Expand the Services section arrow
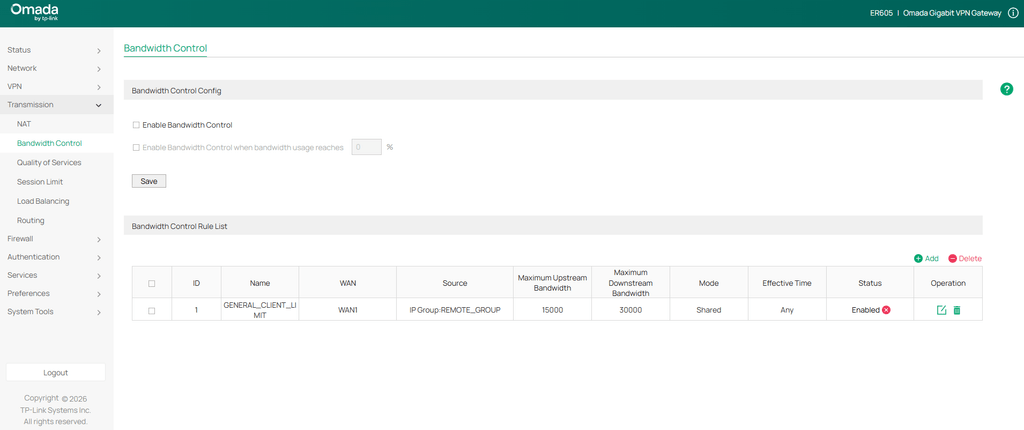 [x=99, y=276]
